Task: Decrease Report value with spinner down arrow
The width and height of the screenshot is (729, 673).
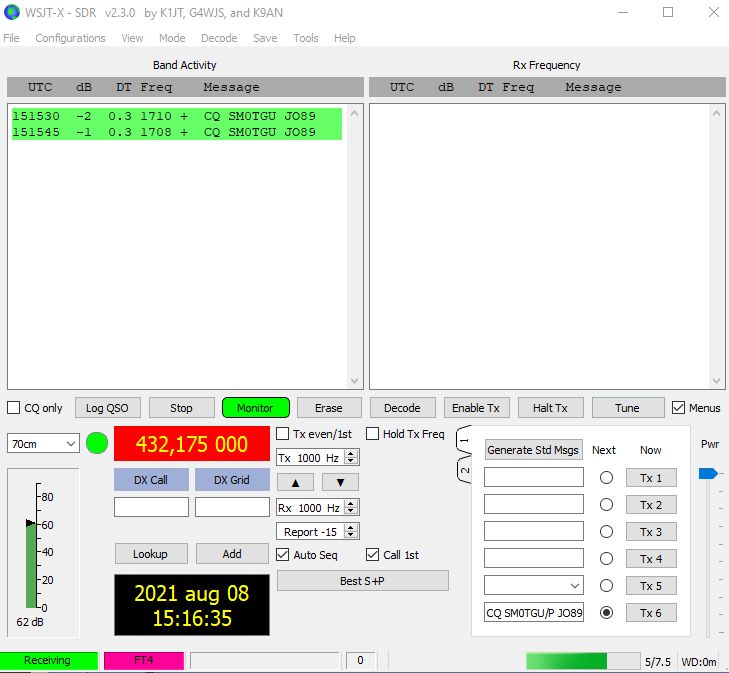Action: (x=351, y=535)
